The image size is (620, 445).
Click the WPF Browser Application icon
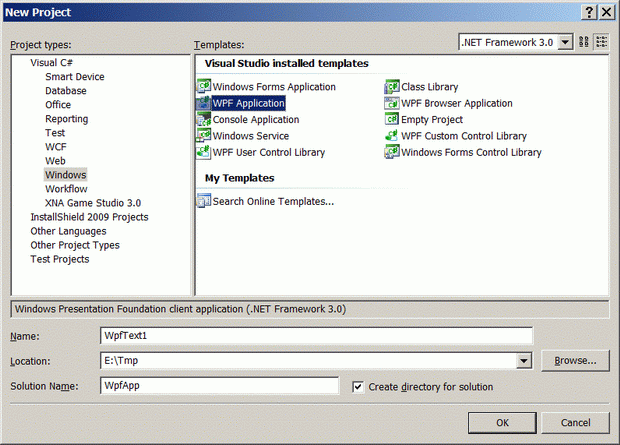point(392,103)
